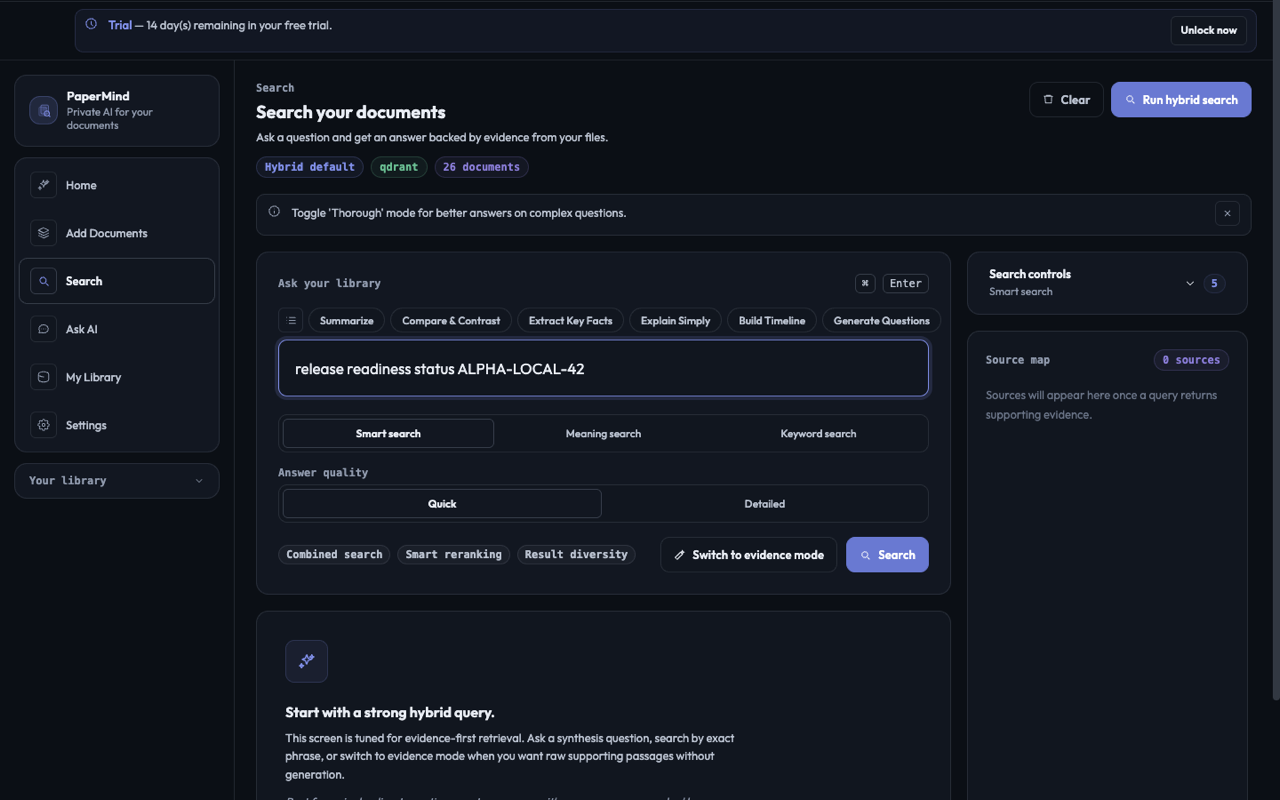Viewport: 1280px width, 800px height.
Task: Click the My Library icon
Action: [x=43, y=377]
